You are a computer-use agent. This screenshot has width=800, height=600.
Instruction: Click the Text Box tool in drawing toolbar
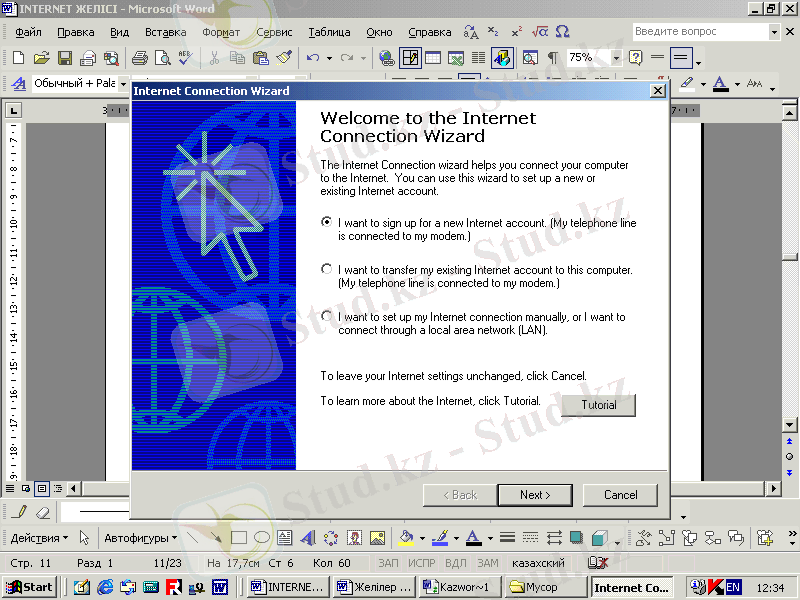pyautogui.click(x=285, y=538)
